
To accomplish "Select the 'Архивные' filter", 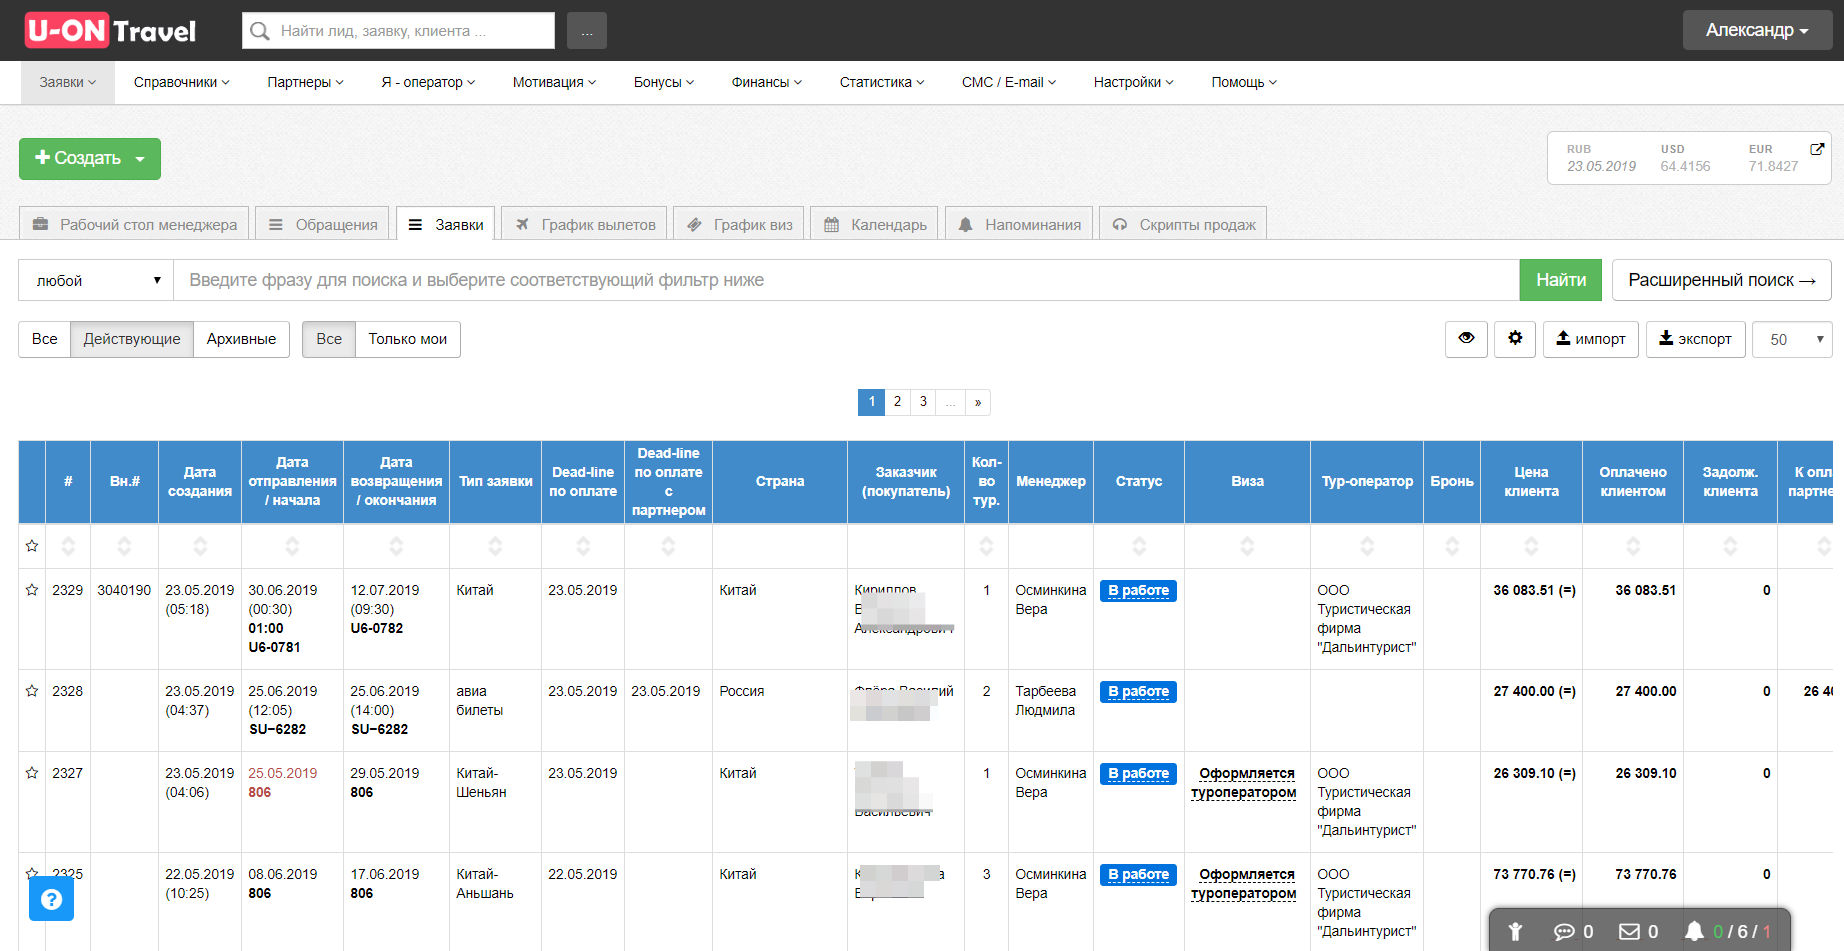I will 241,339.
